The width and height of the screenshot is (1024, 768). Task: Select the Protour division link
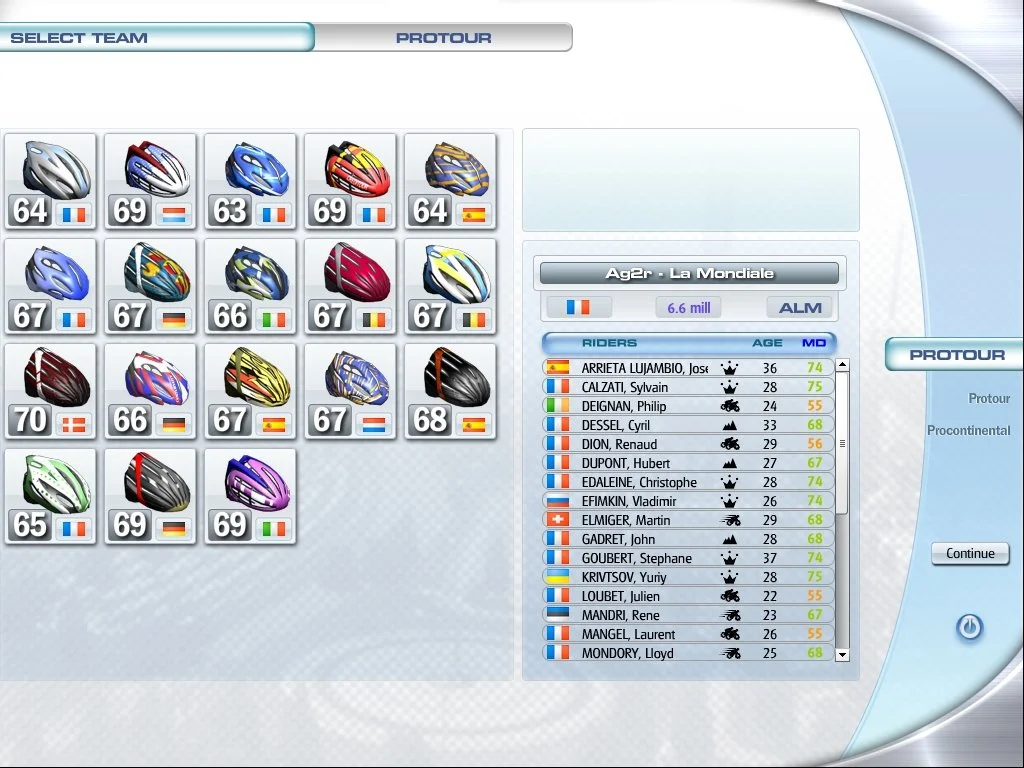click(988, 397)
